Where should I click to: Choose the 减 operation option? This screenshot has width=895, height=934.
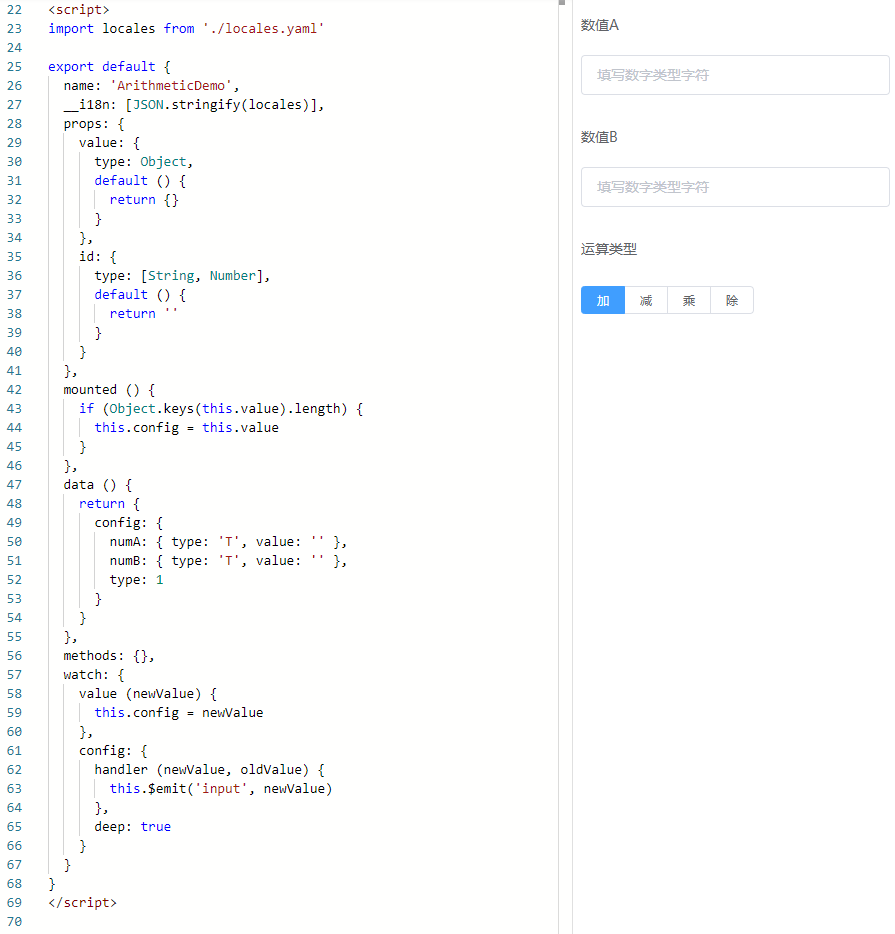point(646,300)
